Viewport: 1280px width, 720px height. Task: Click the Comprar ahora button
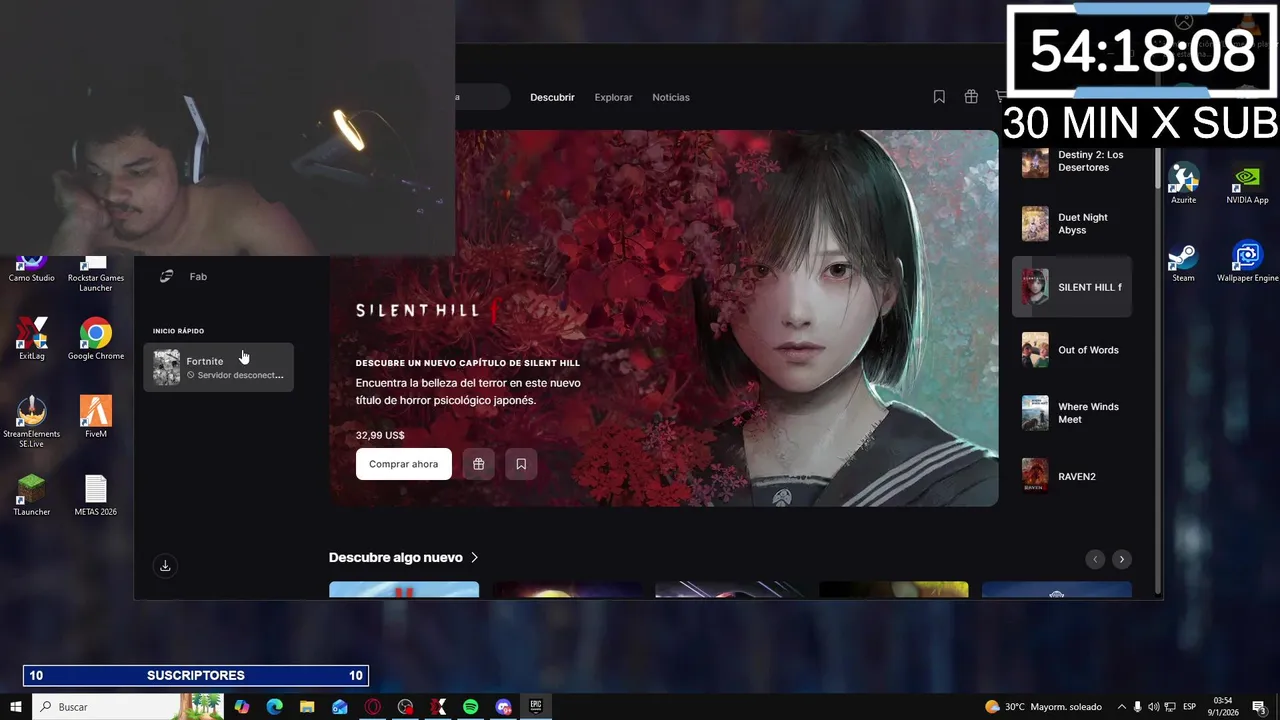point(404,464)
